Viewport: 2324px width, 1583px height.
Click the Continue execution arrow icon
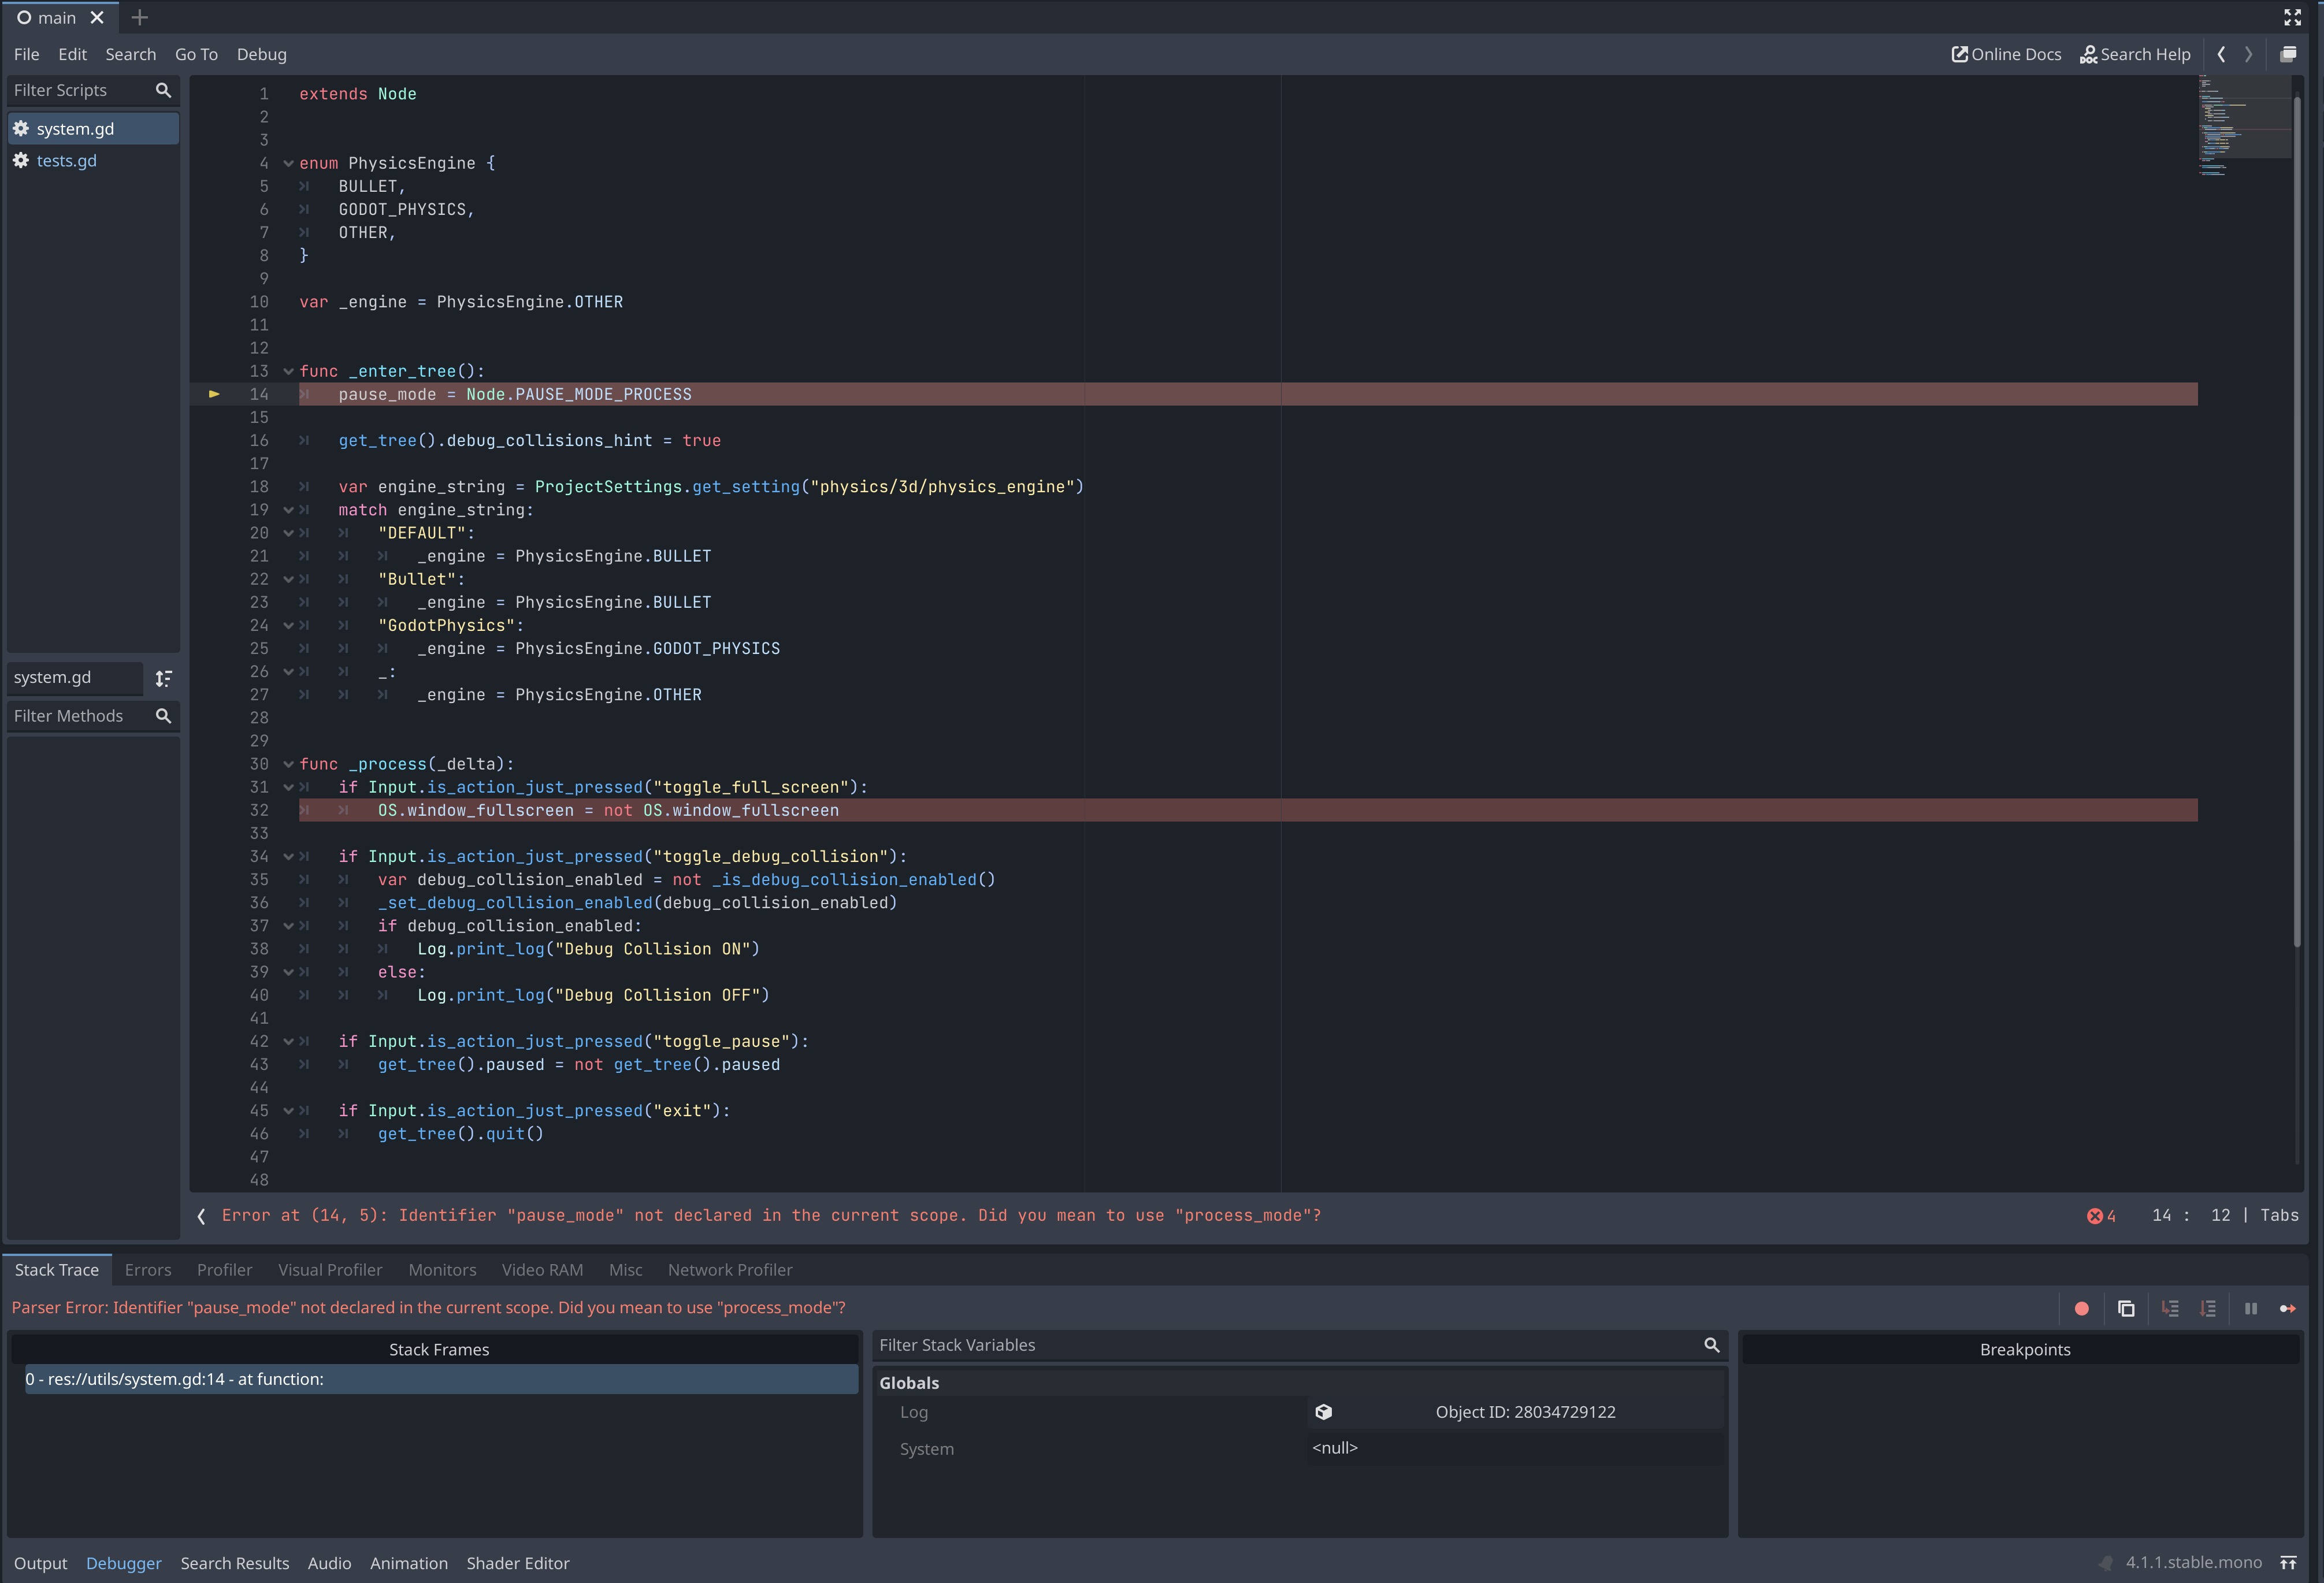tap(2289, 1308)
